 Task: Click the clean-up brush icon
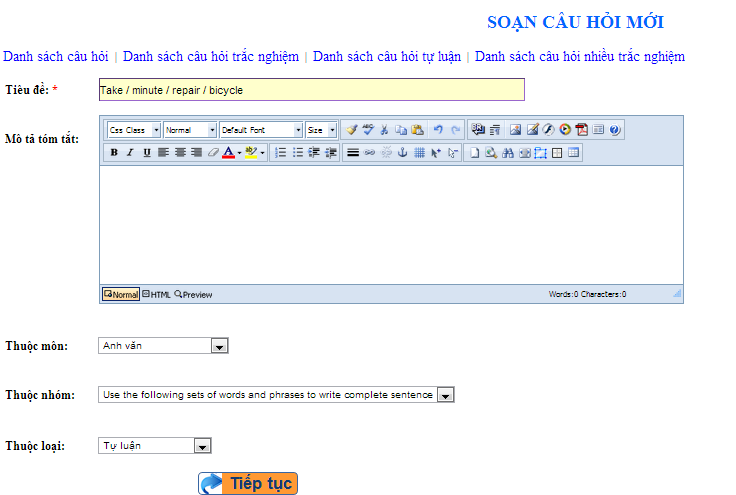click(352, 130)
